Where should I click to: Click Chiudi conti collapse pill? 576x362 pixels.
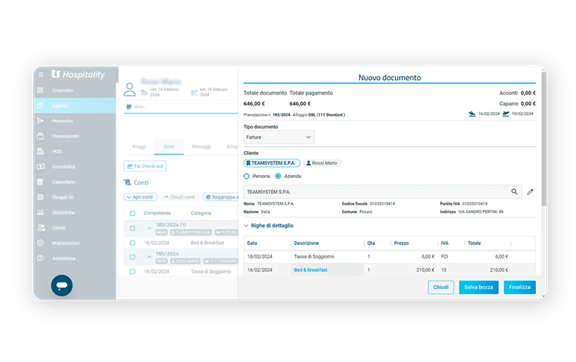click(180, 197)
